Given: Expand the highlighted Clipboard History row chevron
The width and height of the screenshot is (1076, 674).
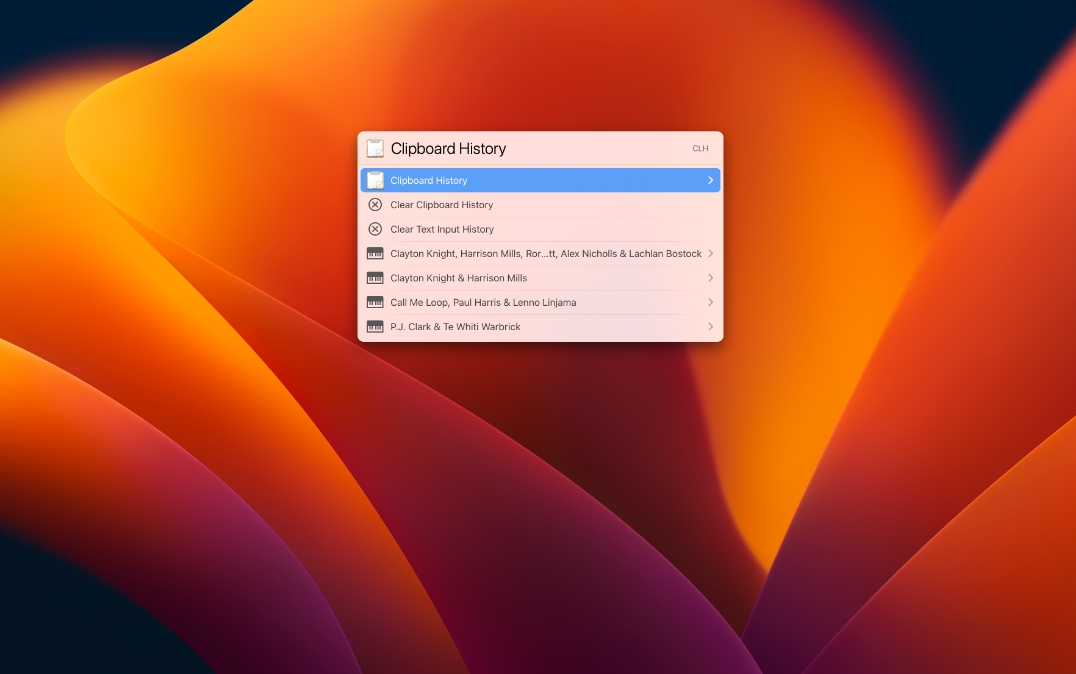Looking at the screenshot, I should [x=710, y=181].
